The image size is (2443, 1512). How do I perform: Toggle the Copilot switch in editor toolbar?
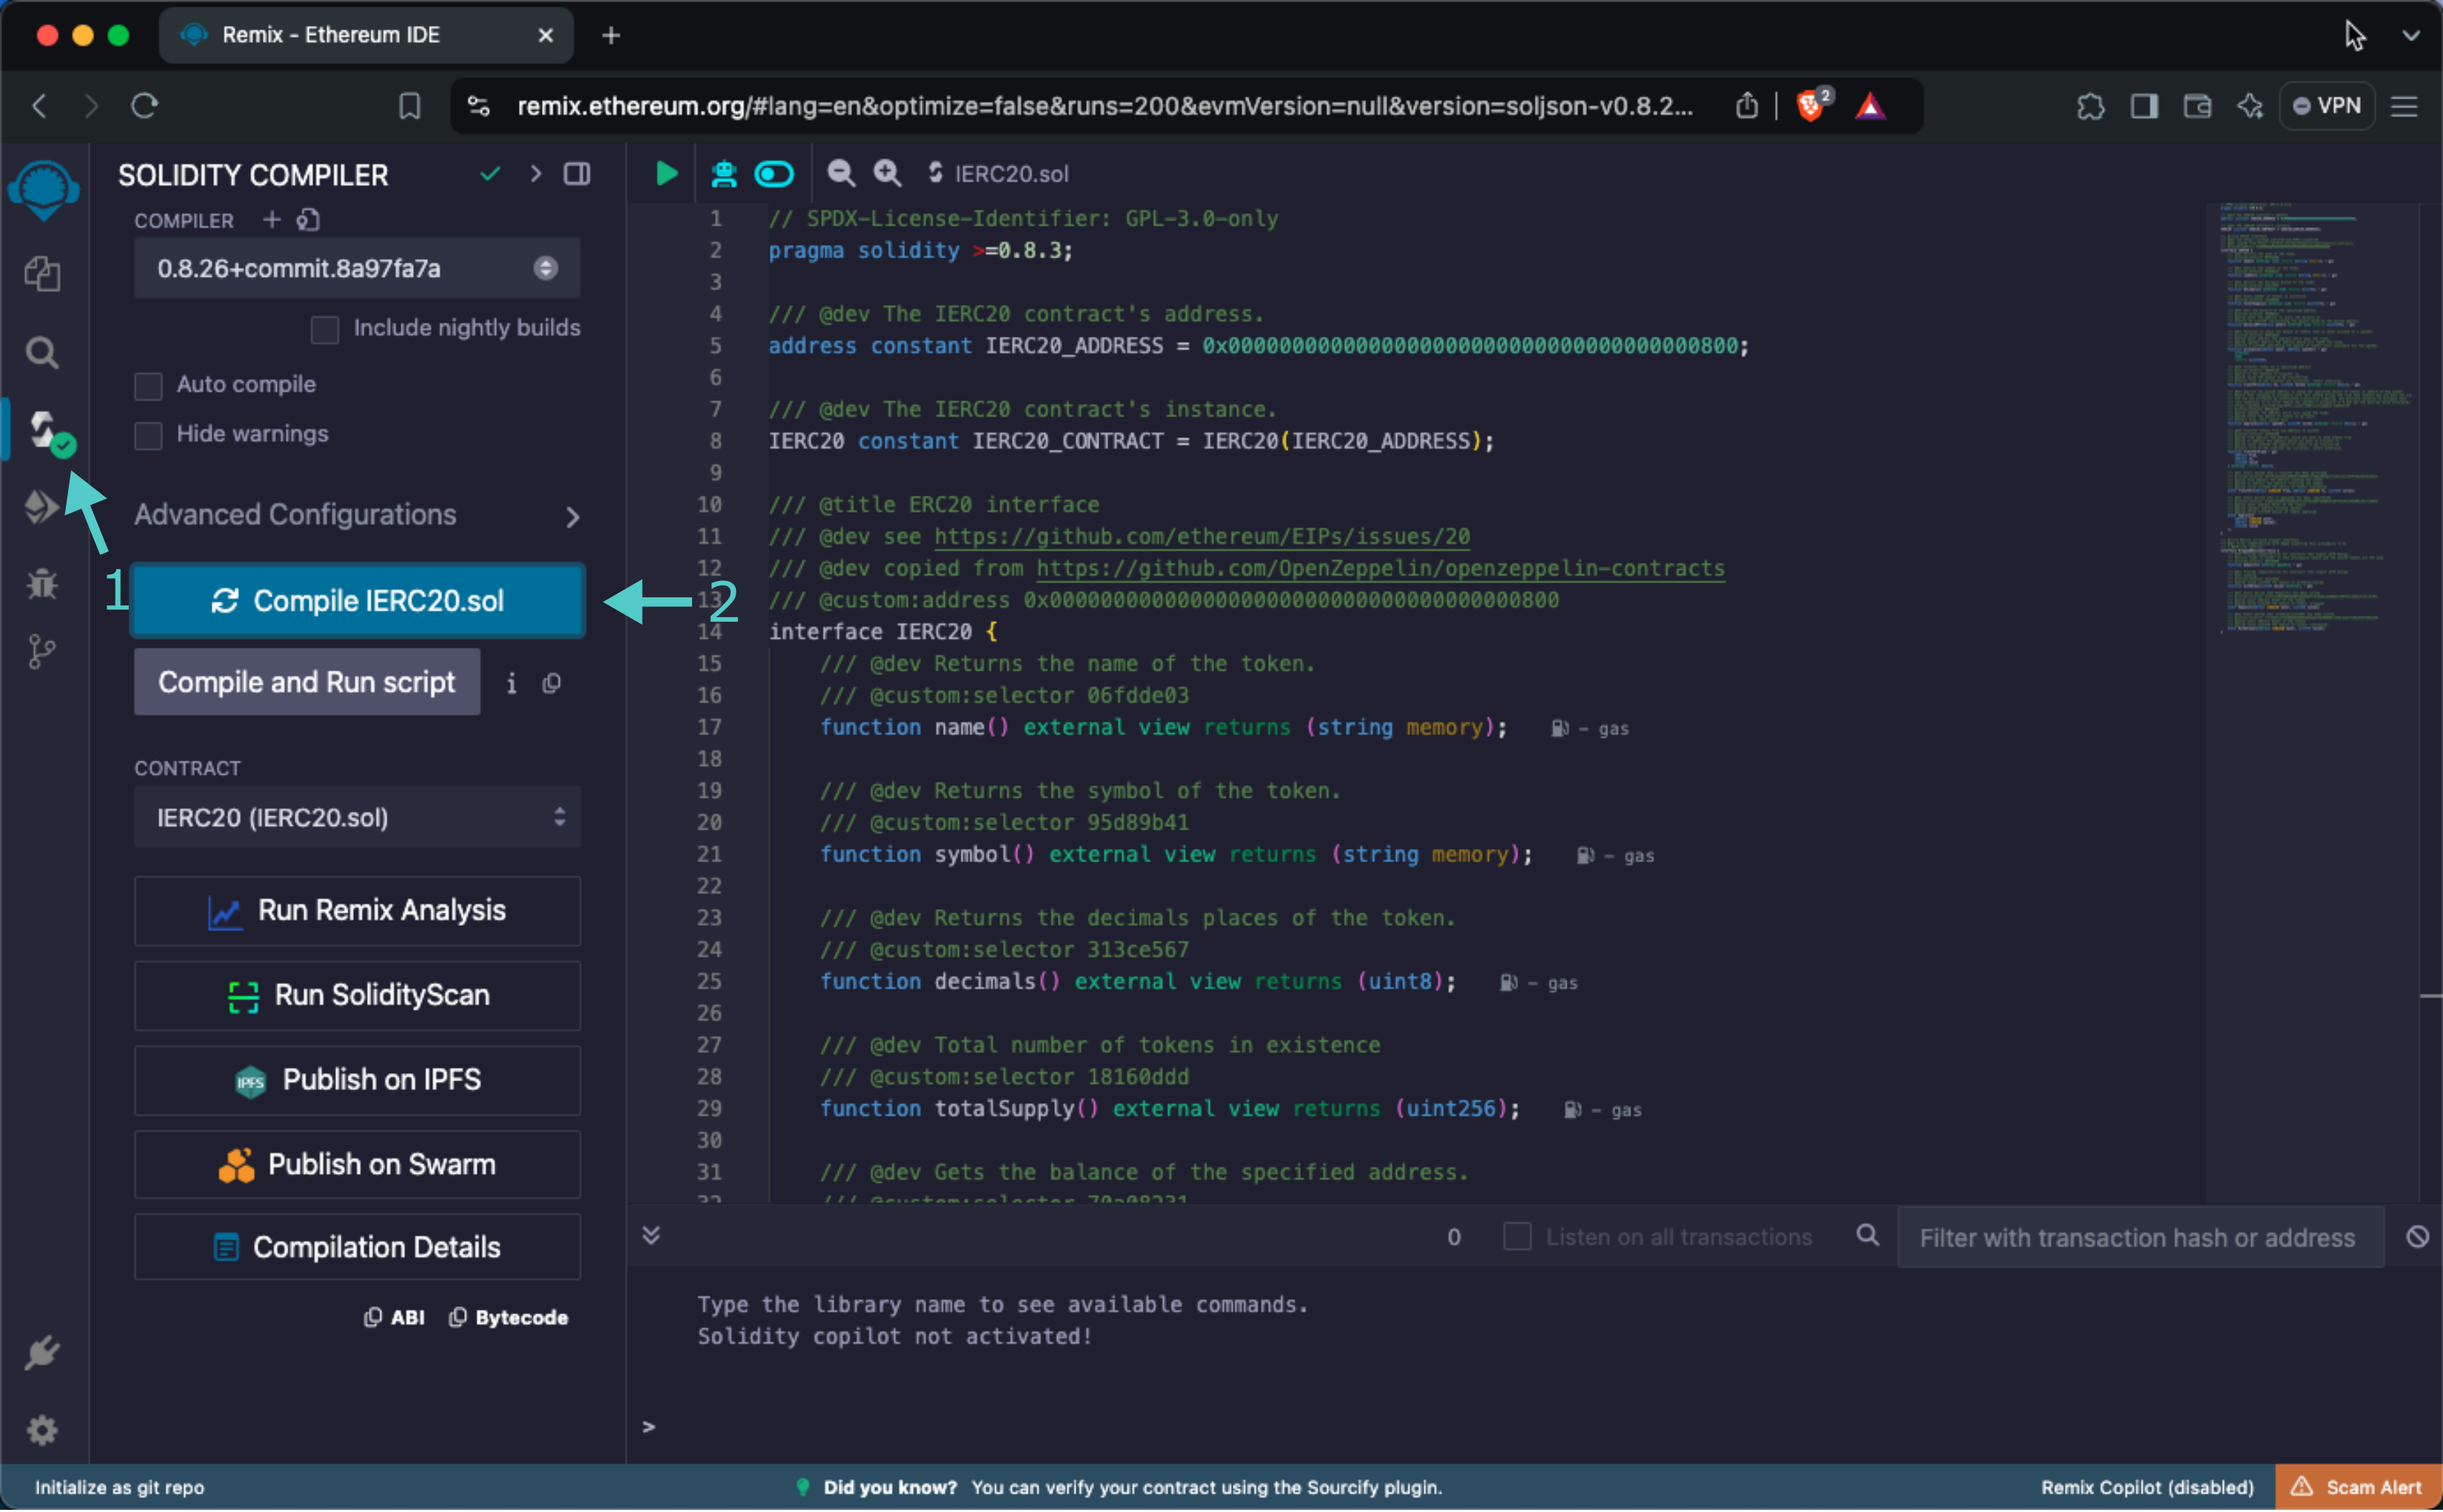click(774, 174)
